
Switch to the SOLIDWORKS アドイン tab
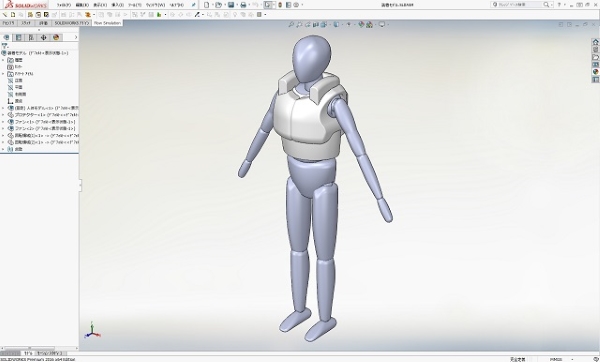coord(72,23)
